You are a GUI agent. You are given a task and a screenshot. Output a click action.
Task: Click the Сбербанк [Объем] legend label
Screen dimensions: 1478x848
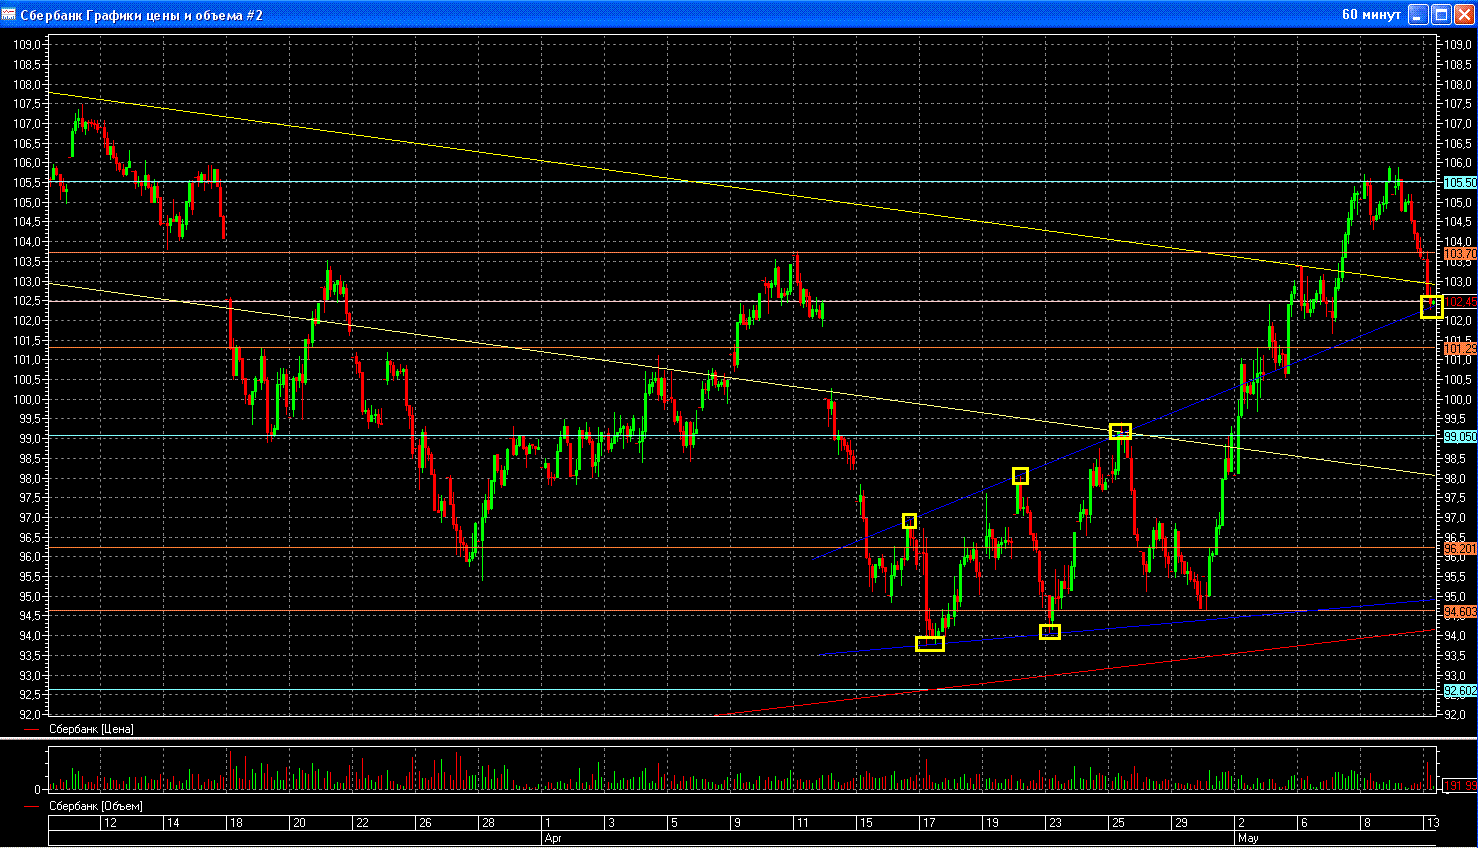point(95,806)
